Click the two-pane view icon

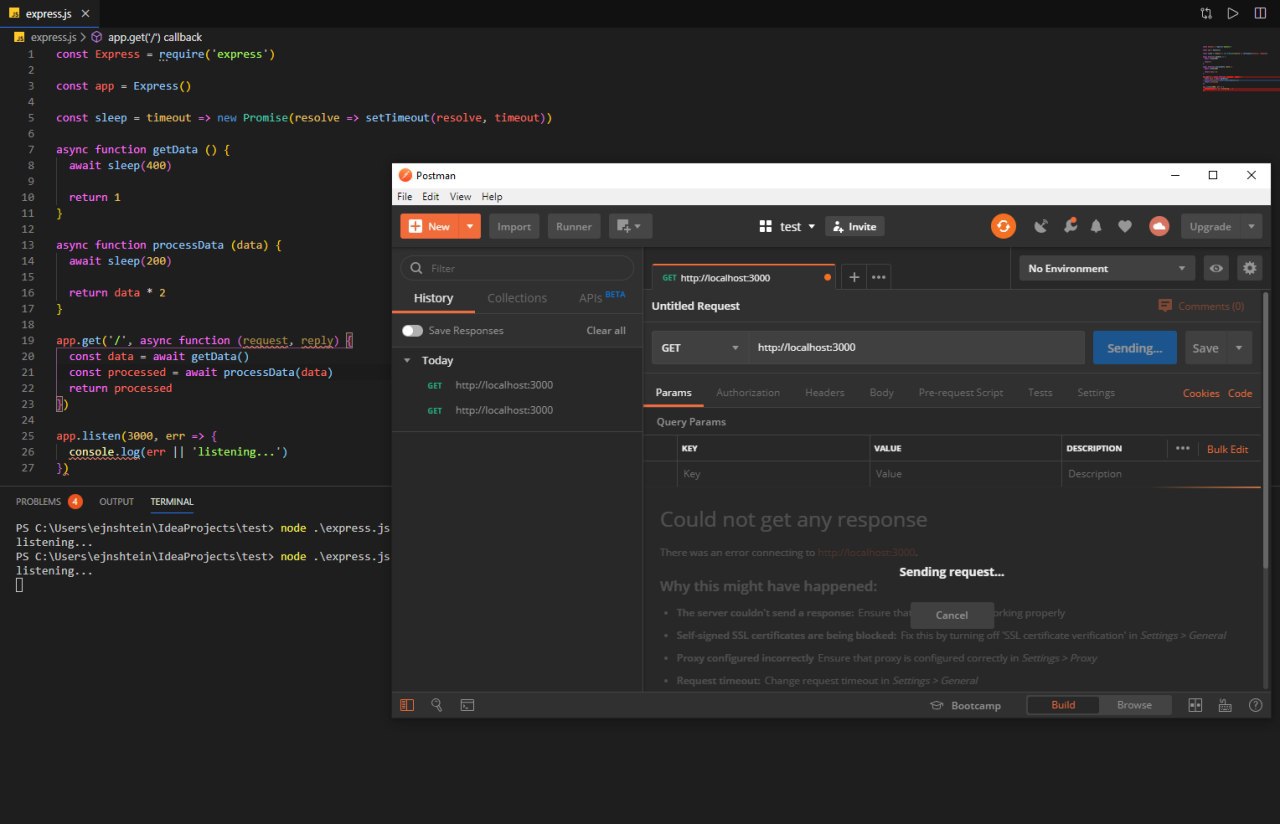point(1194,705)
